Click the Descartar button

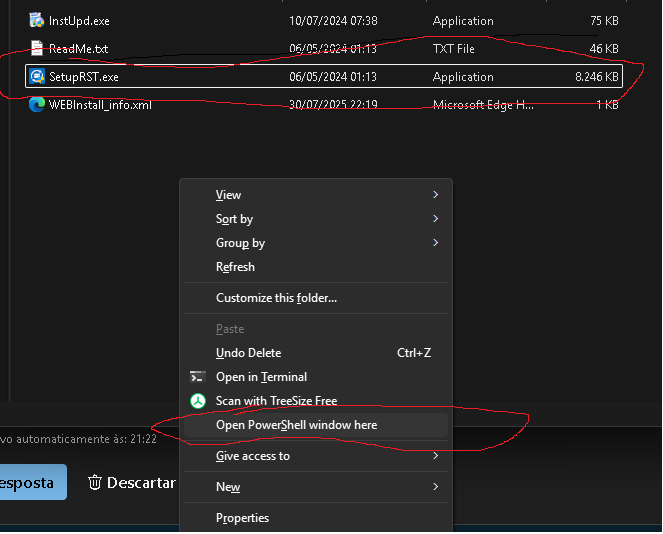point(132,482)
